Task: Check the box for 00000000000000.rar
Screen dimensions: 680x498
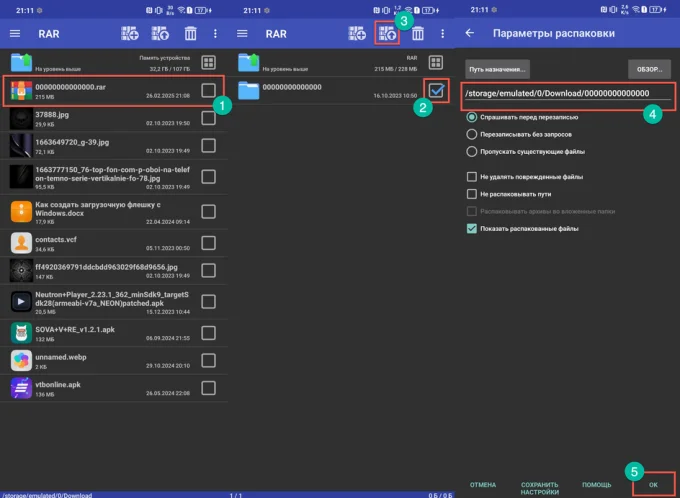Action: click(x=209, y=90)
